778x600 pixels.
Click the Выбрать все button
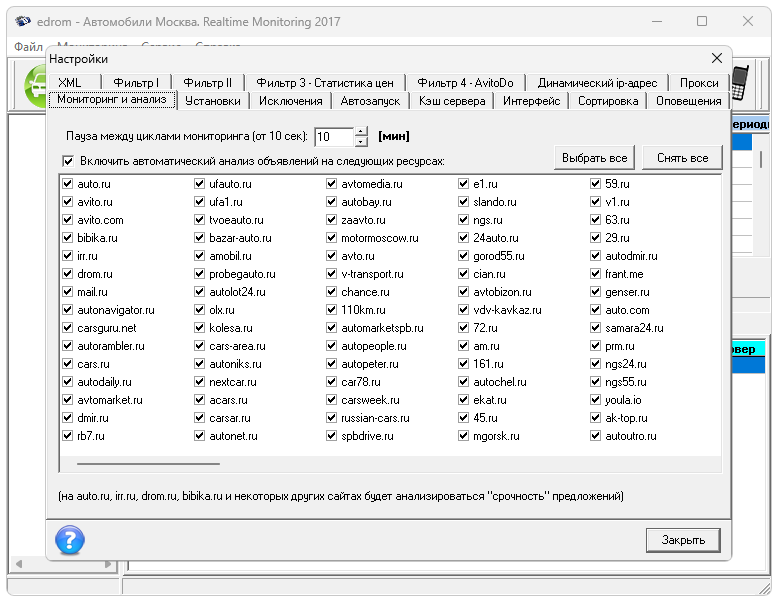click(x=594, y=158)
